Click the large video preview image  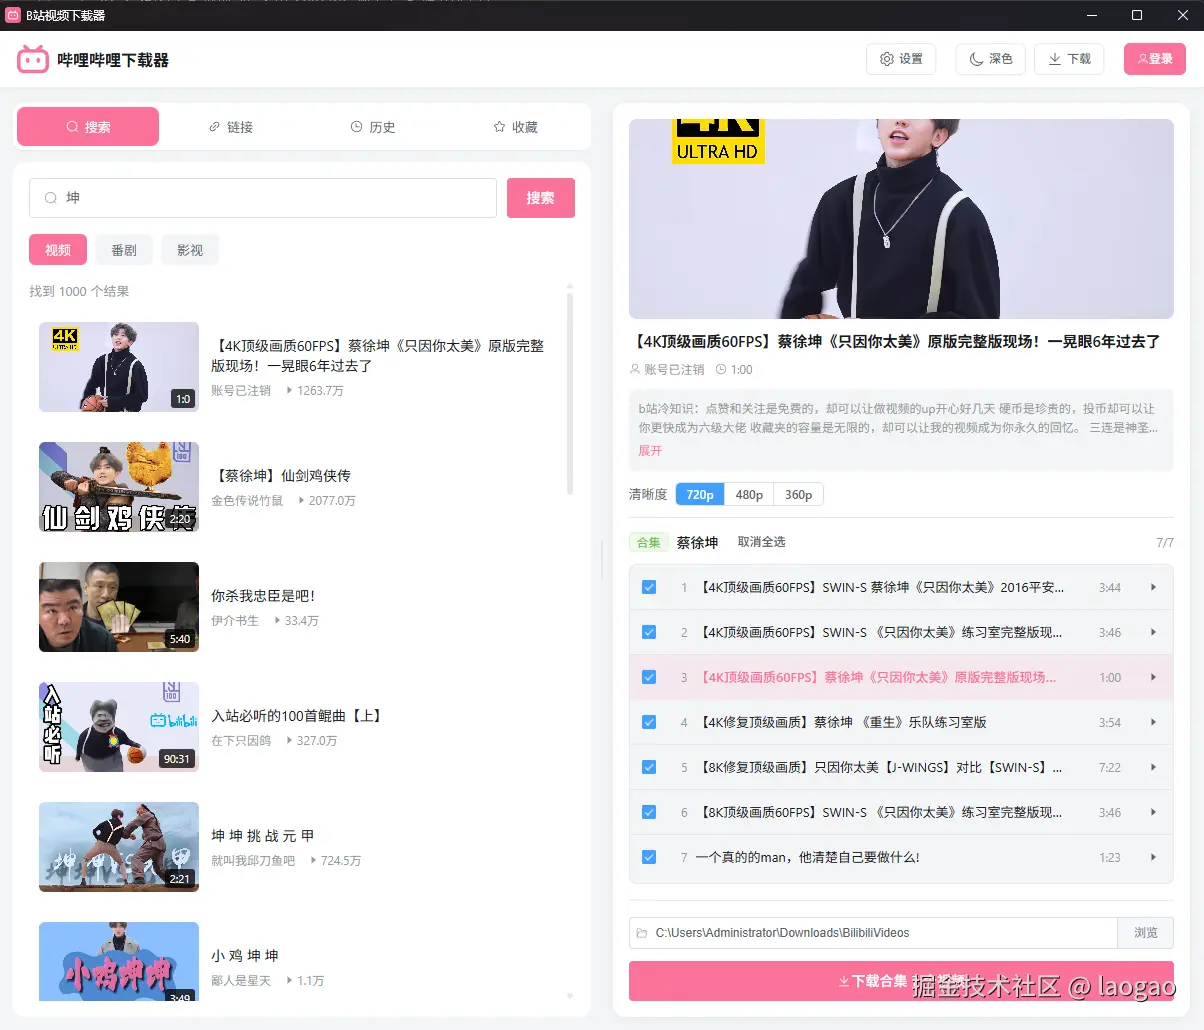(901, 219)
